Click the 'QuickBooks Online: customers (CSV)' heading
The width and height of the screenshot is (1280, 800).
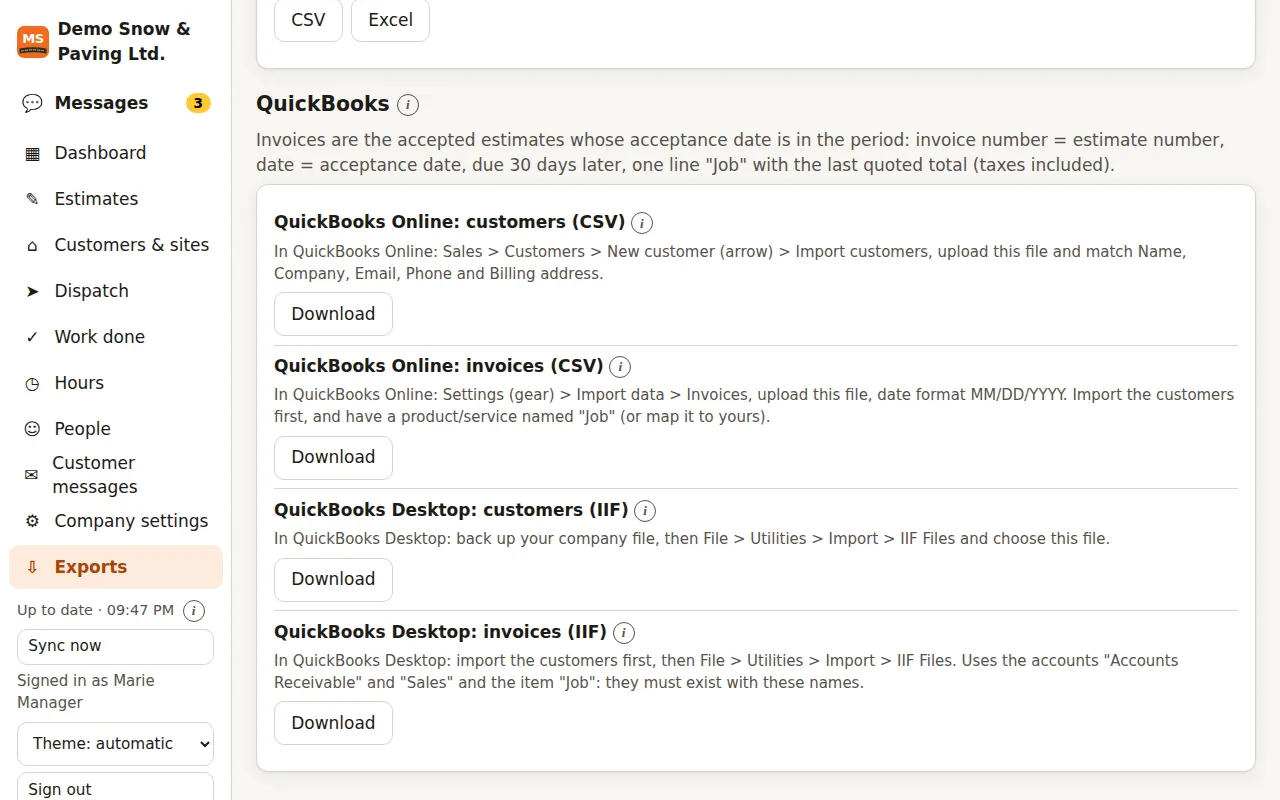point(450,222)
